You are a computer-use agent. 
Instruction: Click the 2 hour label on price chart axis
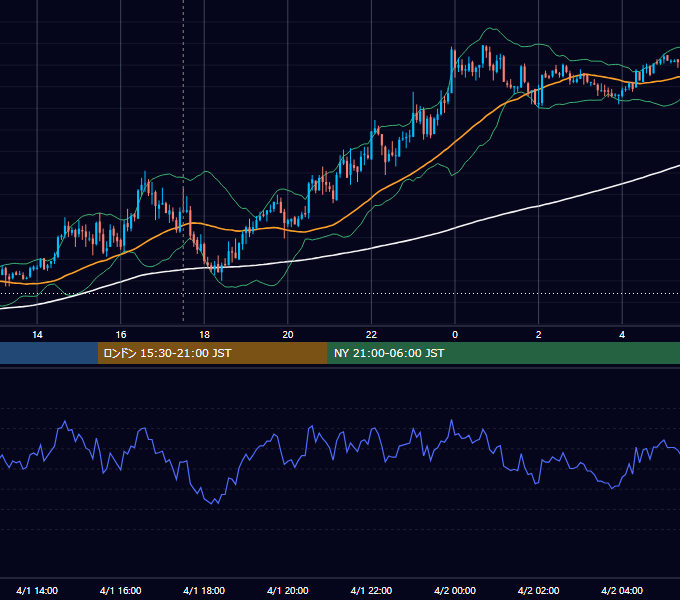(x=539, y=335)
